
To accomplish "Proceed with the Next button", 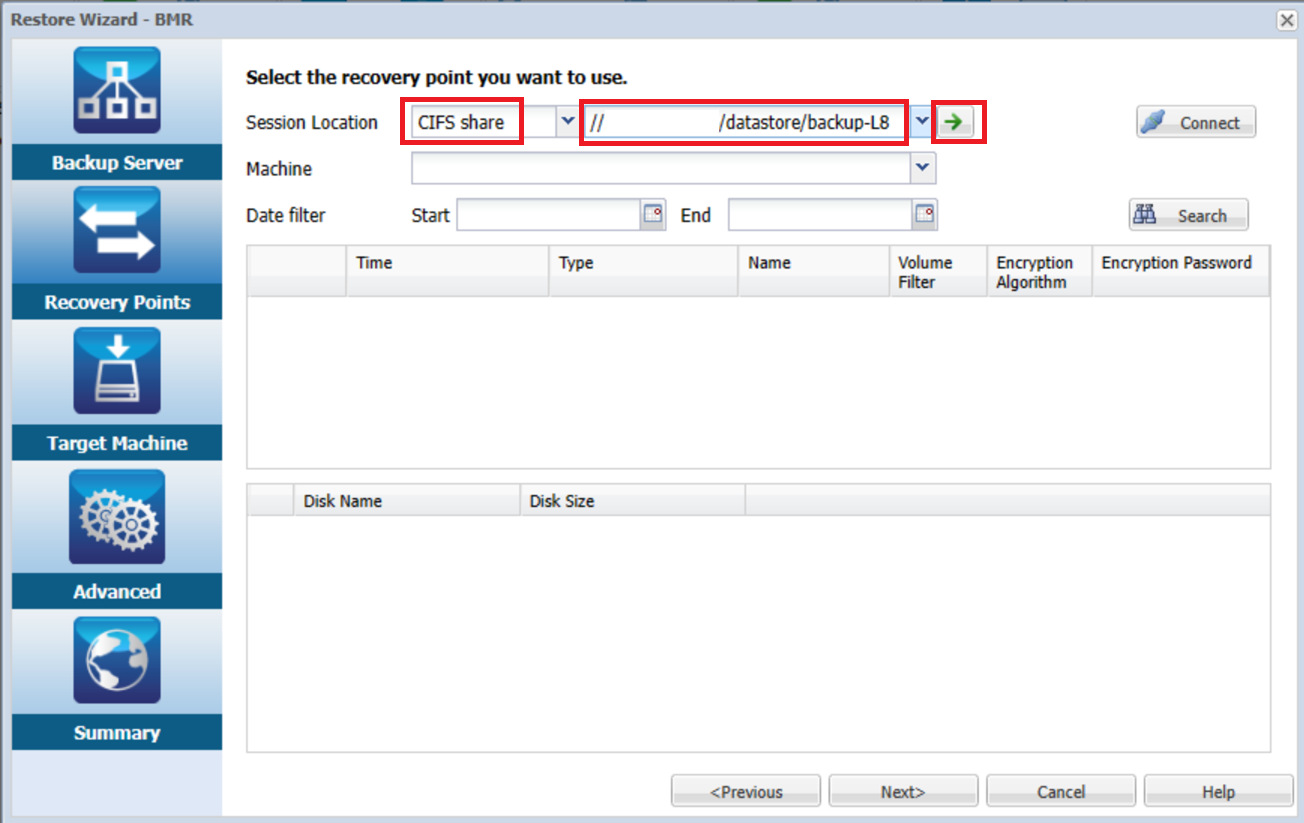I will (903, 792).
